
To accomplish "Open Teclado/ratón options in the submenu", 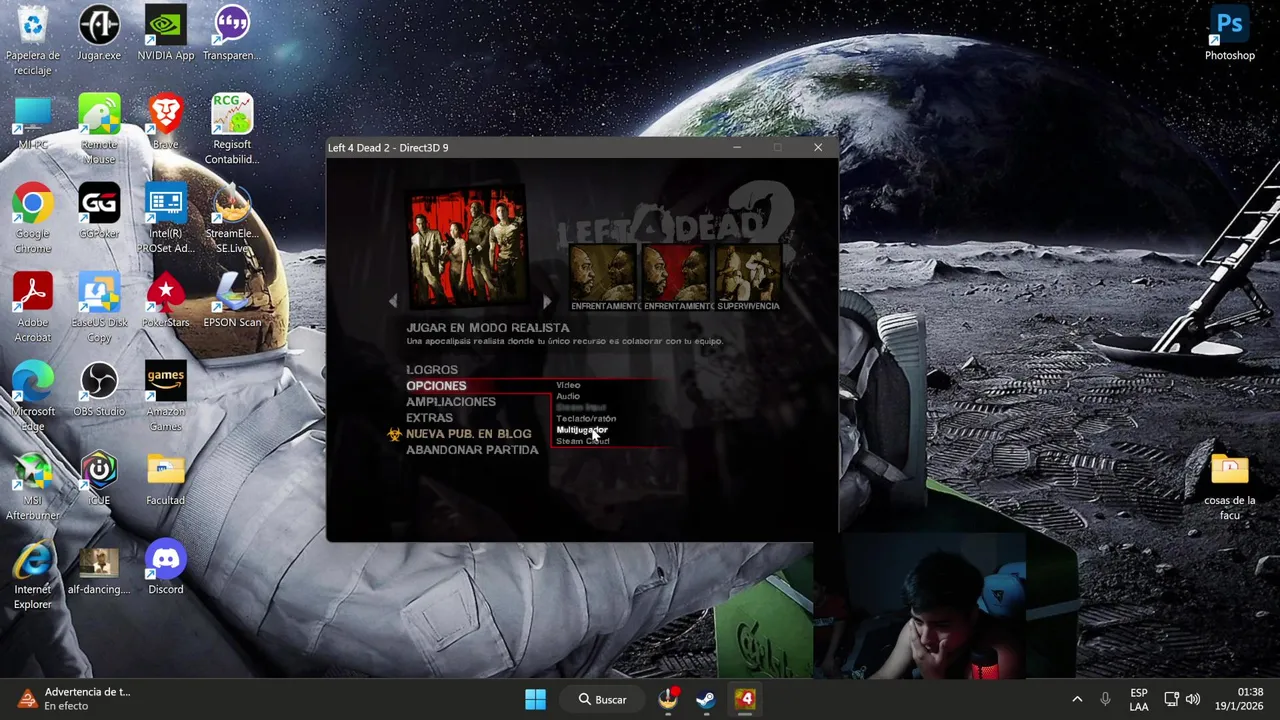I will tap(586, 418).
